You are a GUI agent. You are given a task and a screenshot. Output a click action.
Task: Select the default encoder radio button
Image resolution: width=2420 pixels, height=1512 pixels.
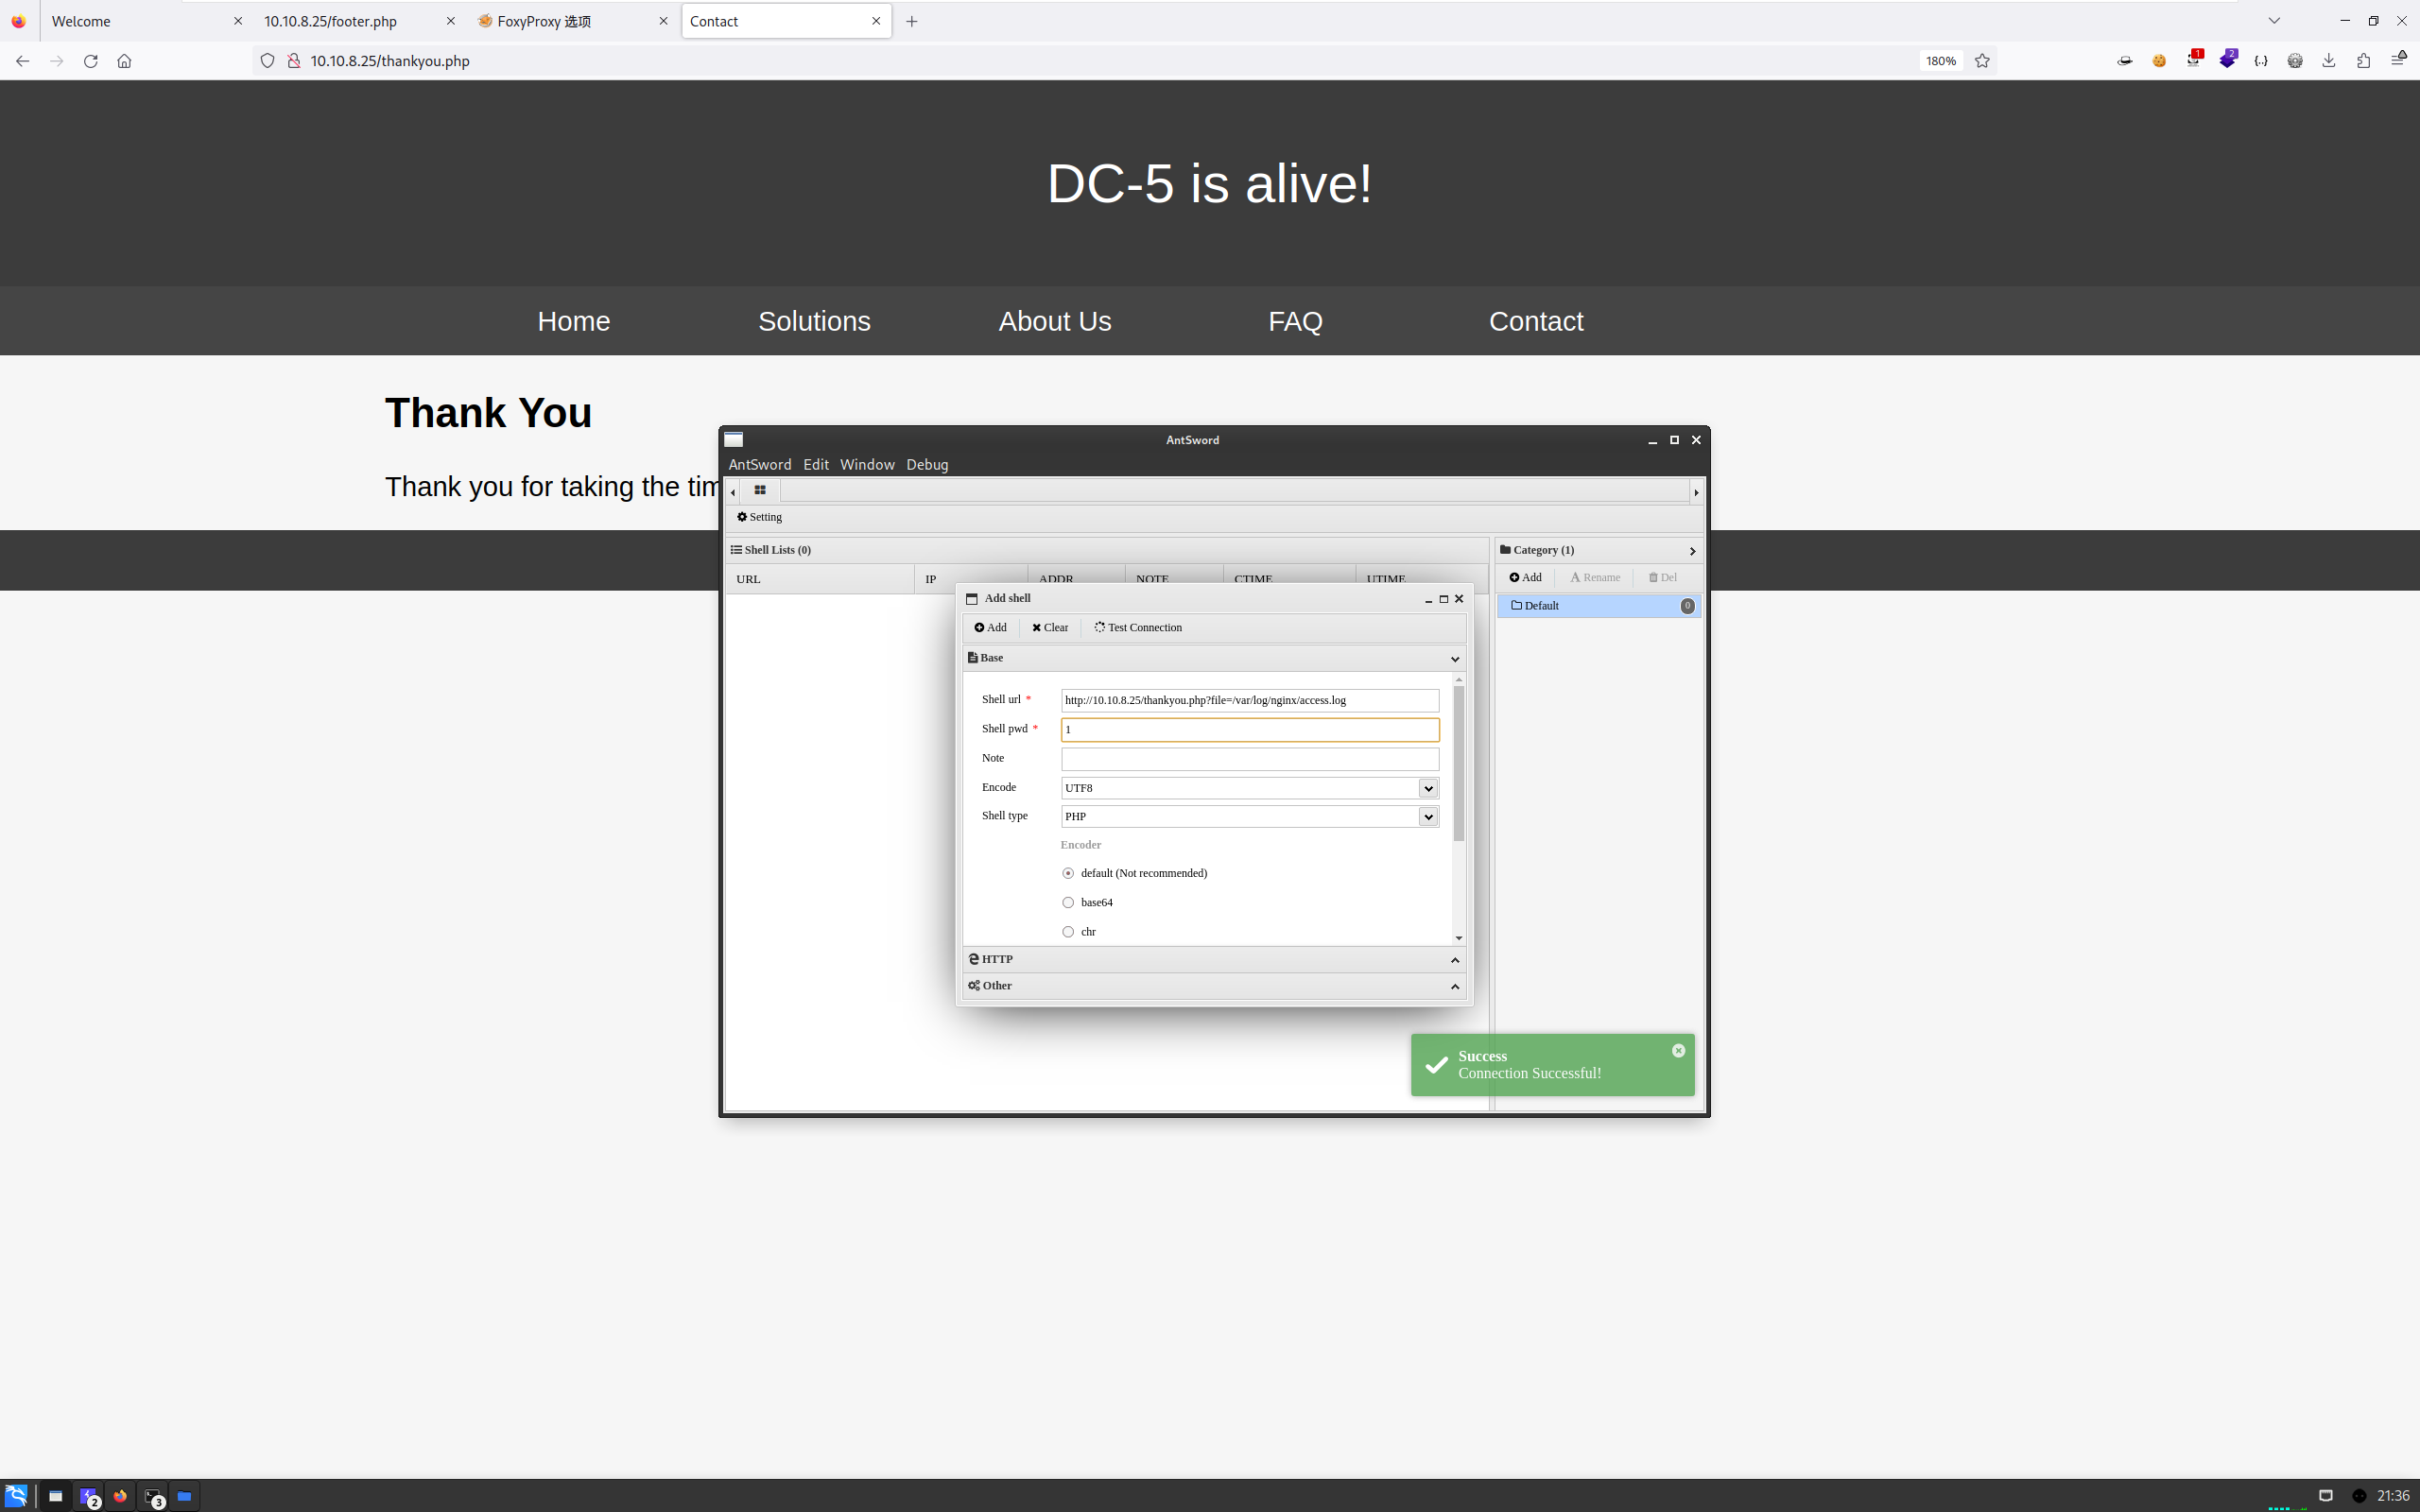[x=1068, y=874]
